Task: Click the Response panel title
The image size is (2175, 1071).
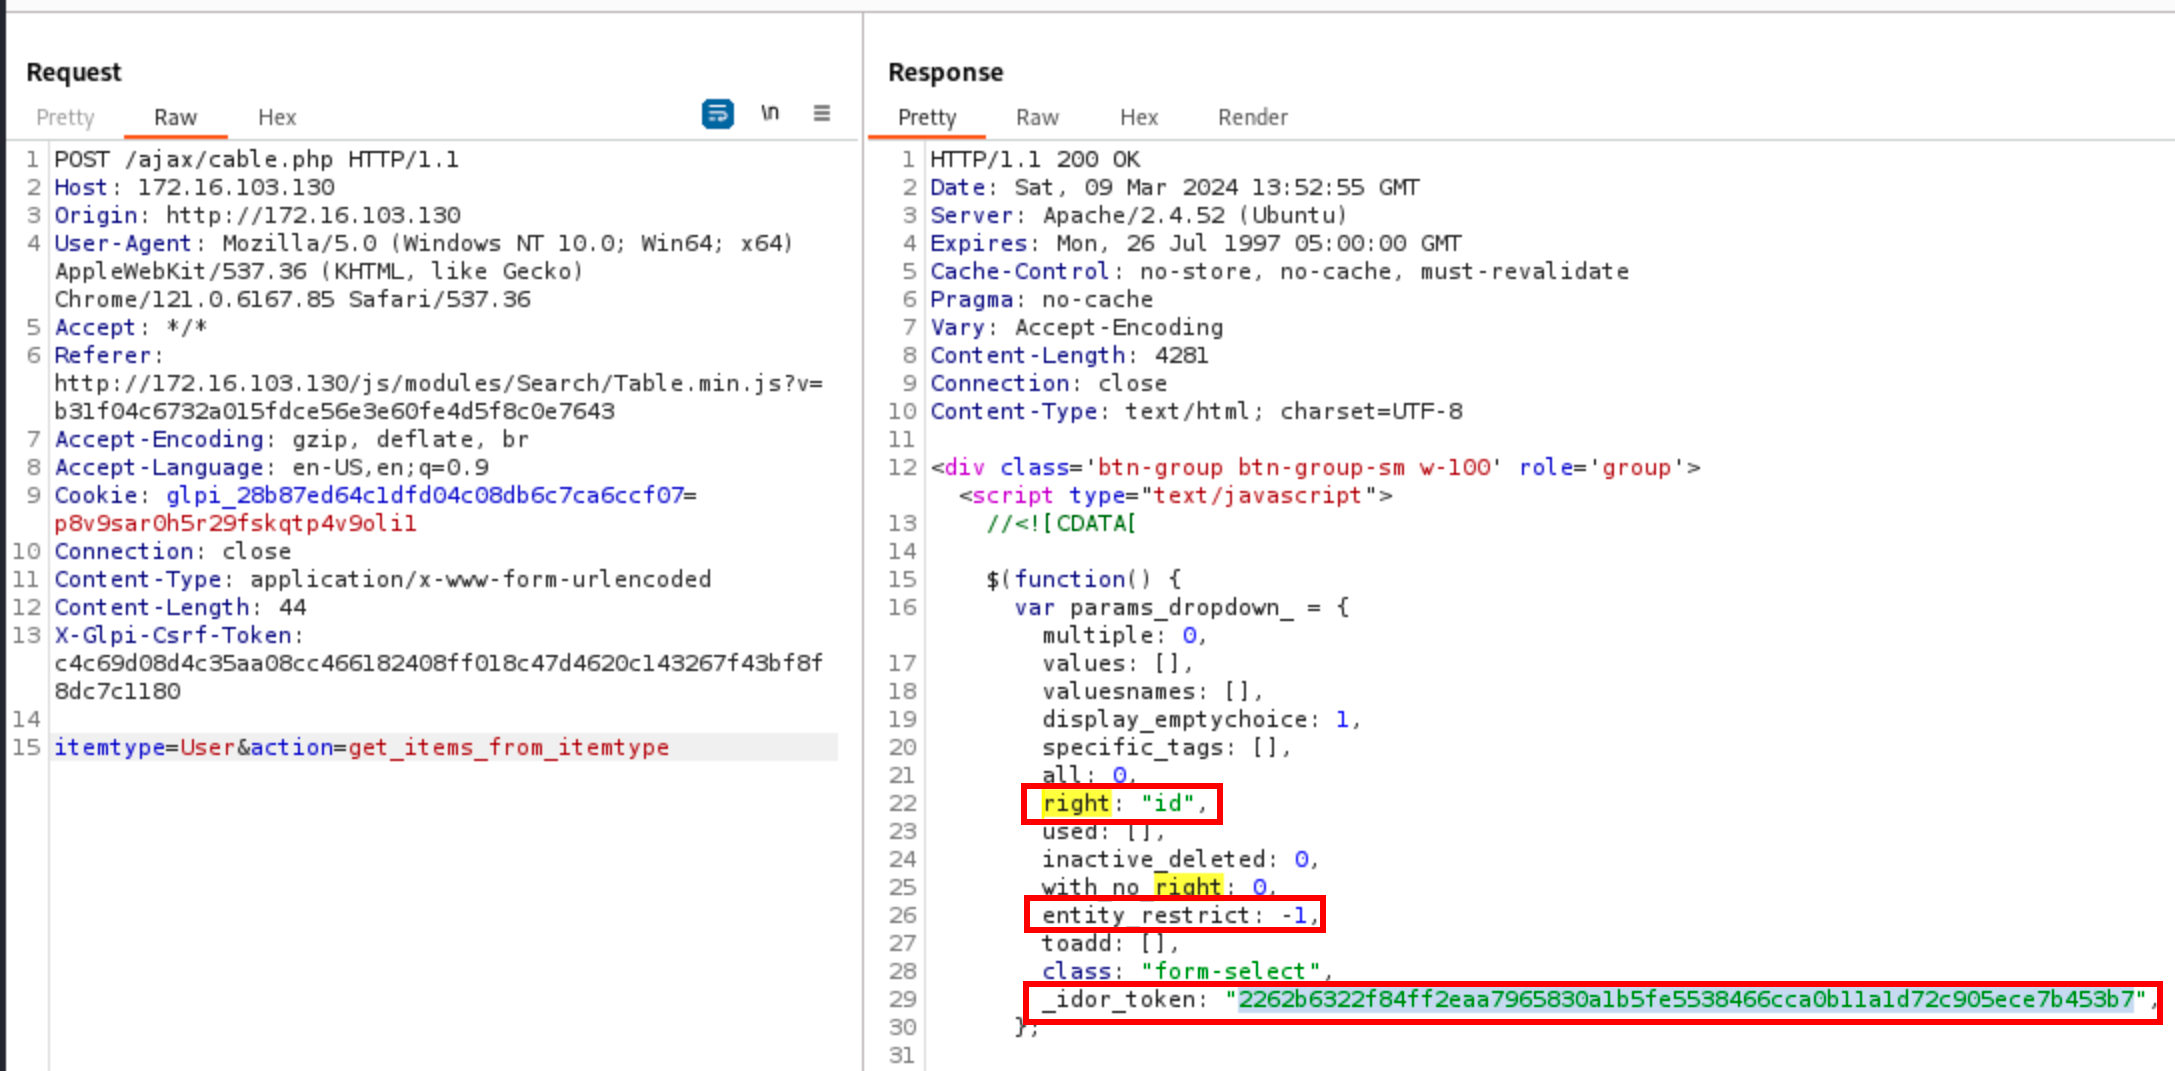Action: [x=945, y=72]
